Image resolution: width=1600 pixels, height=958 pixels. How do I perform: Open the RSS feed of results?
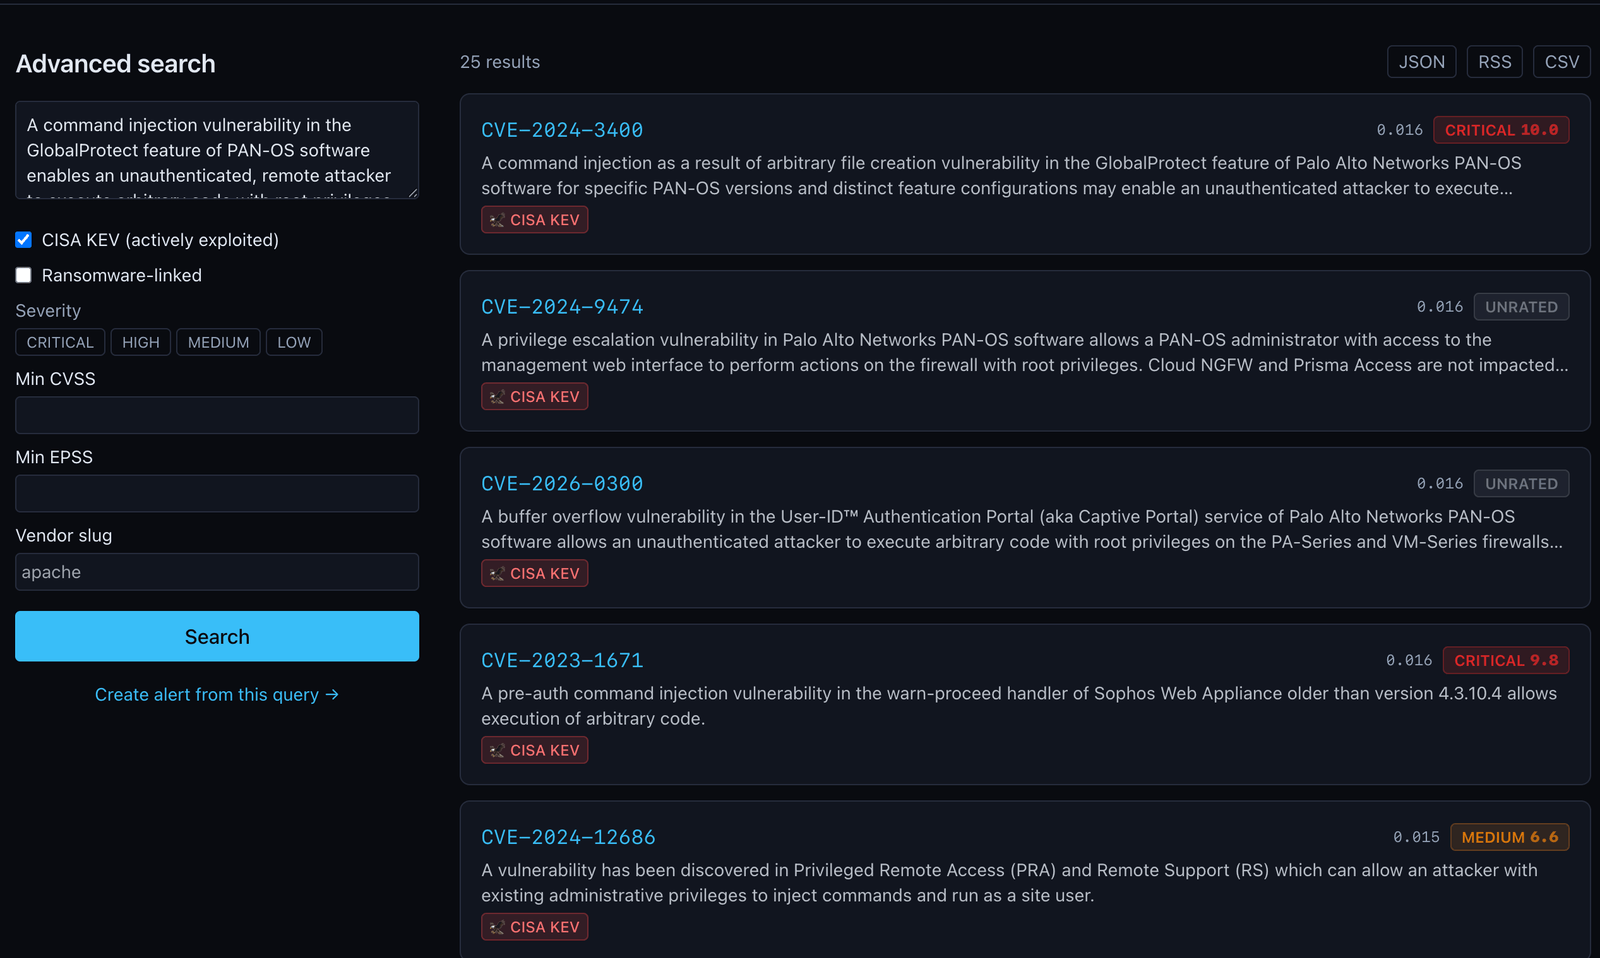[x=1495, y=62]
